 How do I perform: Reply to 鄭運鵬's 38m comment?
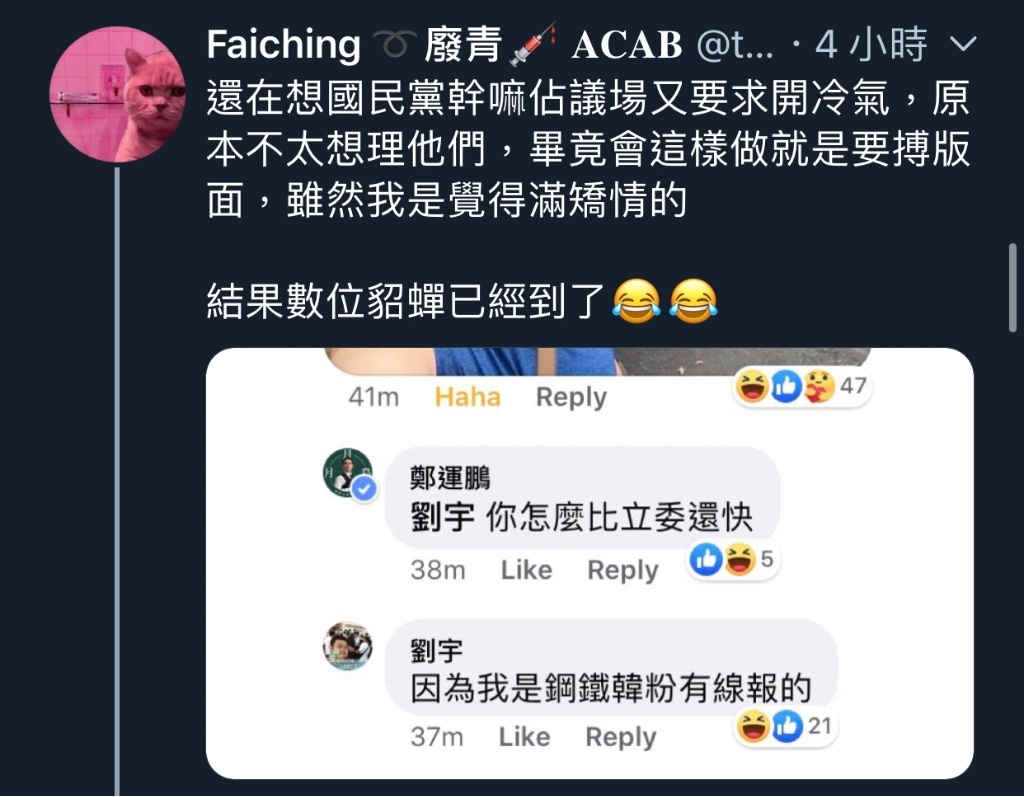coord(623,570)
